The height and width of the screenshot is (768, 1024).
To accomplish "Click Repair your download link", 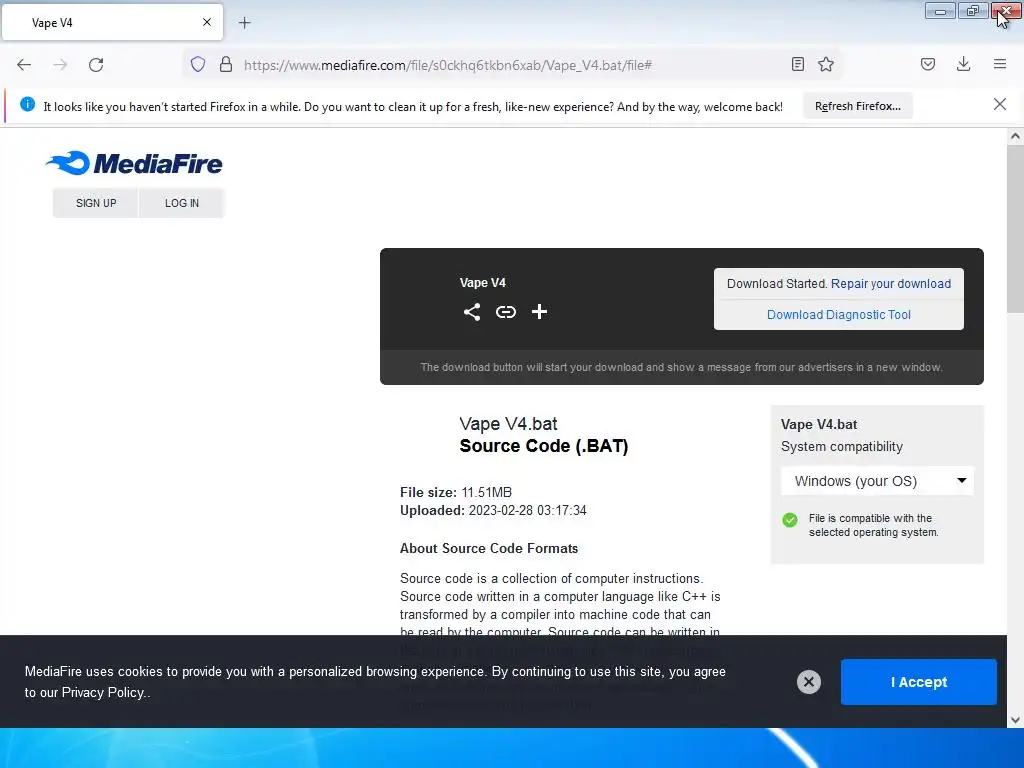I will pyautogui.click(x=891, y=283).
